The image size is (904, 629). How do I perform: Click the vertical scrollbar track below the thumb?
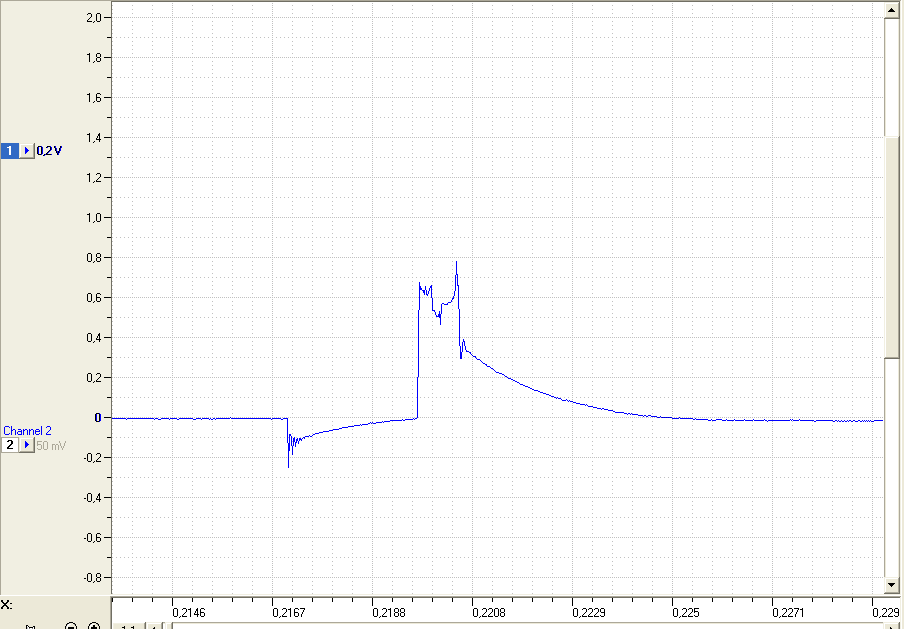point(891,467)
